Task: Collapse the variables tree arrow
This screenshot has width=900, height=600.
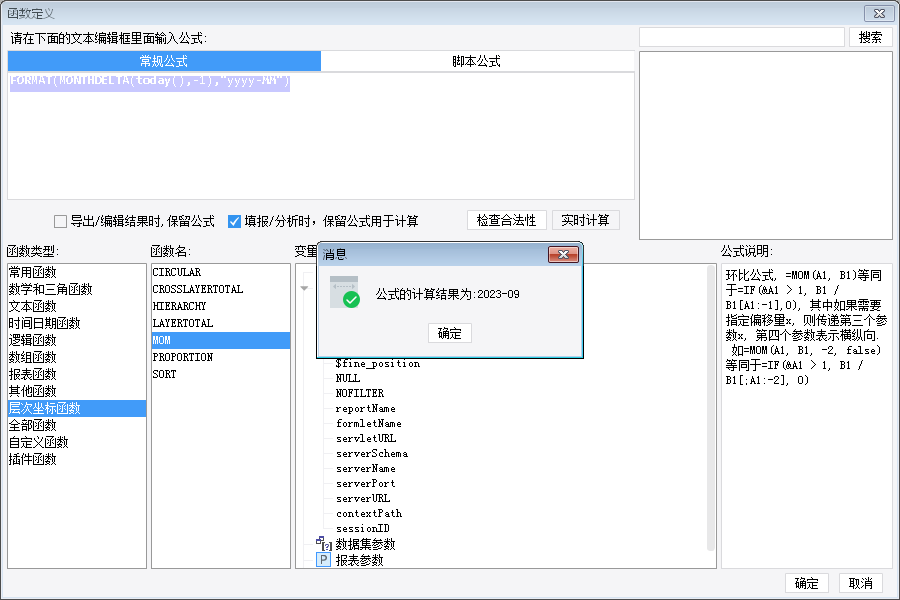Action: click(304, 288)
